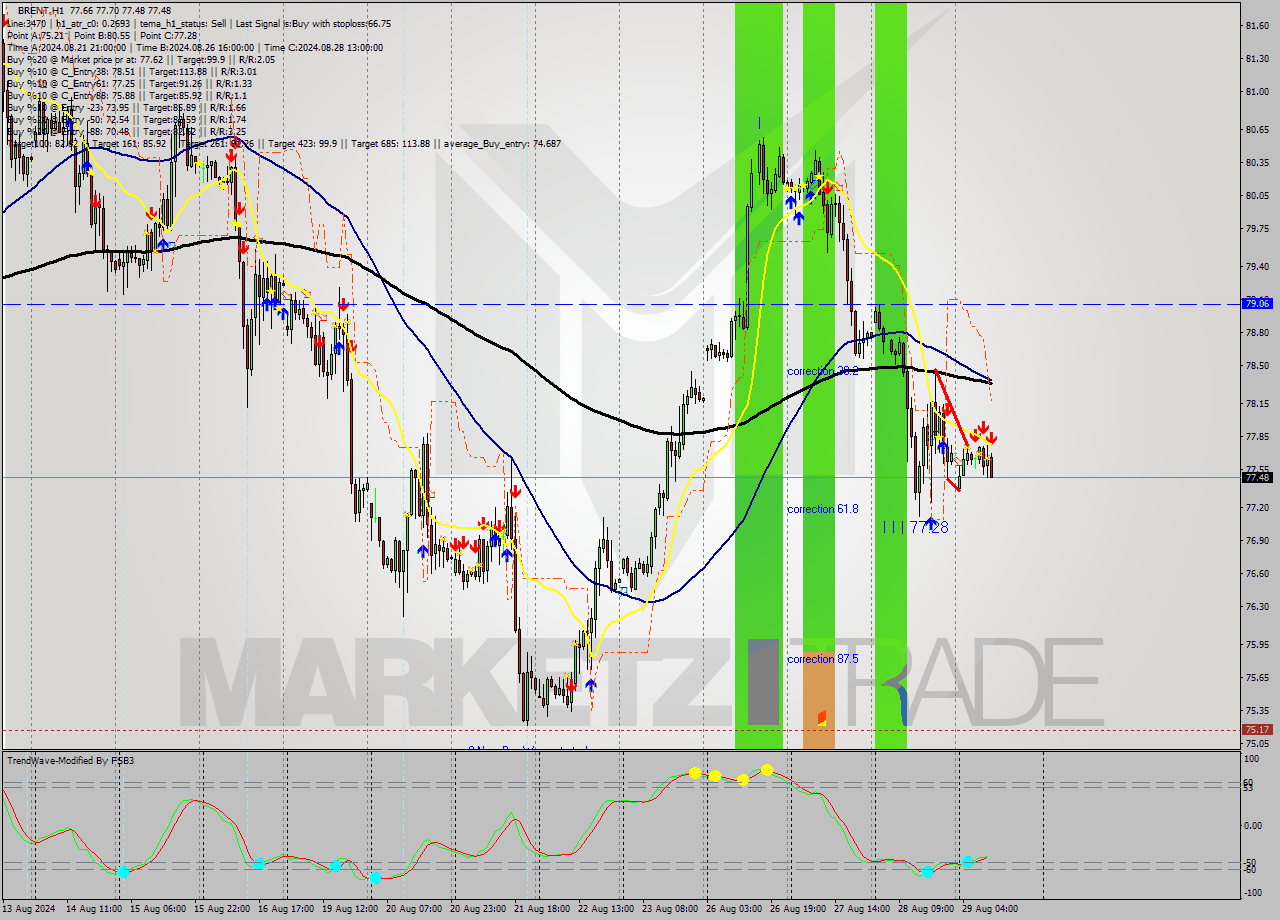
Task: Click the 'C_Entry38: 78.51' line
Action: 131,71
